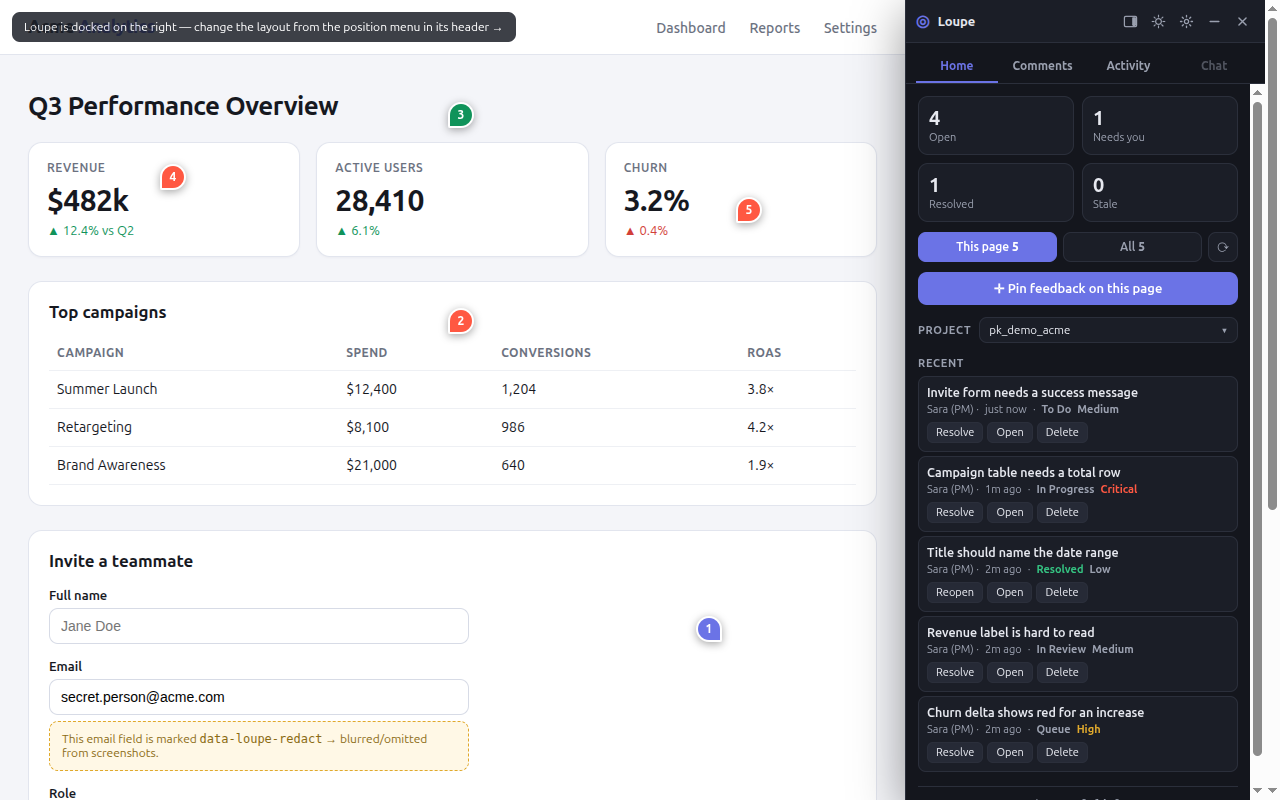
Task: Resolve 'Invite form needs a success message'
Action: 955,432
